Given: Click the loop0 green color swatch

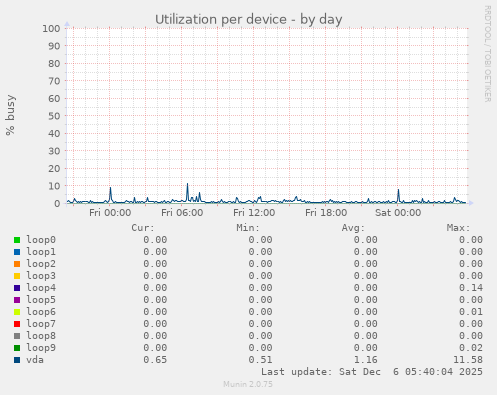Looking at the screenshot, I should pyautogui.click(x=17, y=240).
